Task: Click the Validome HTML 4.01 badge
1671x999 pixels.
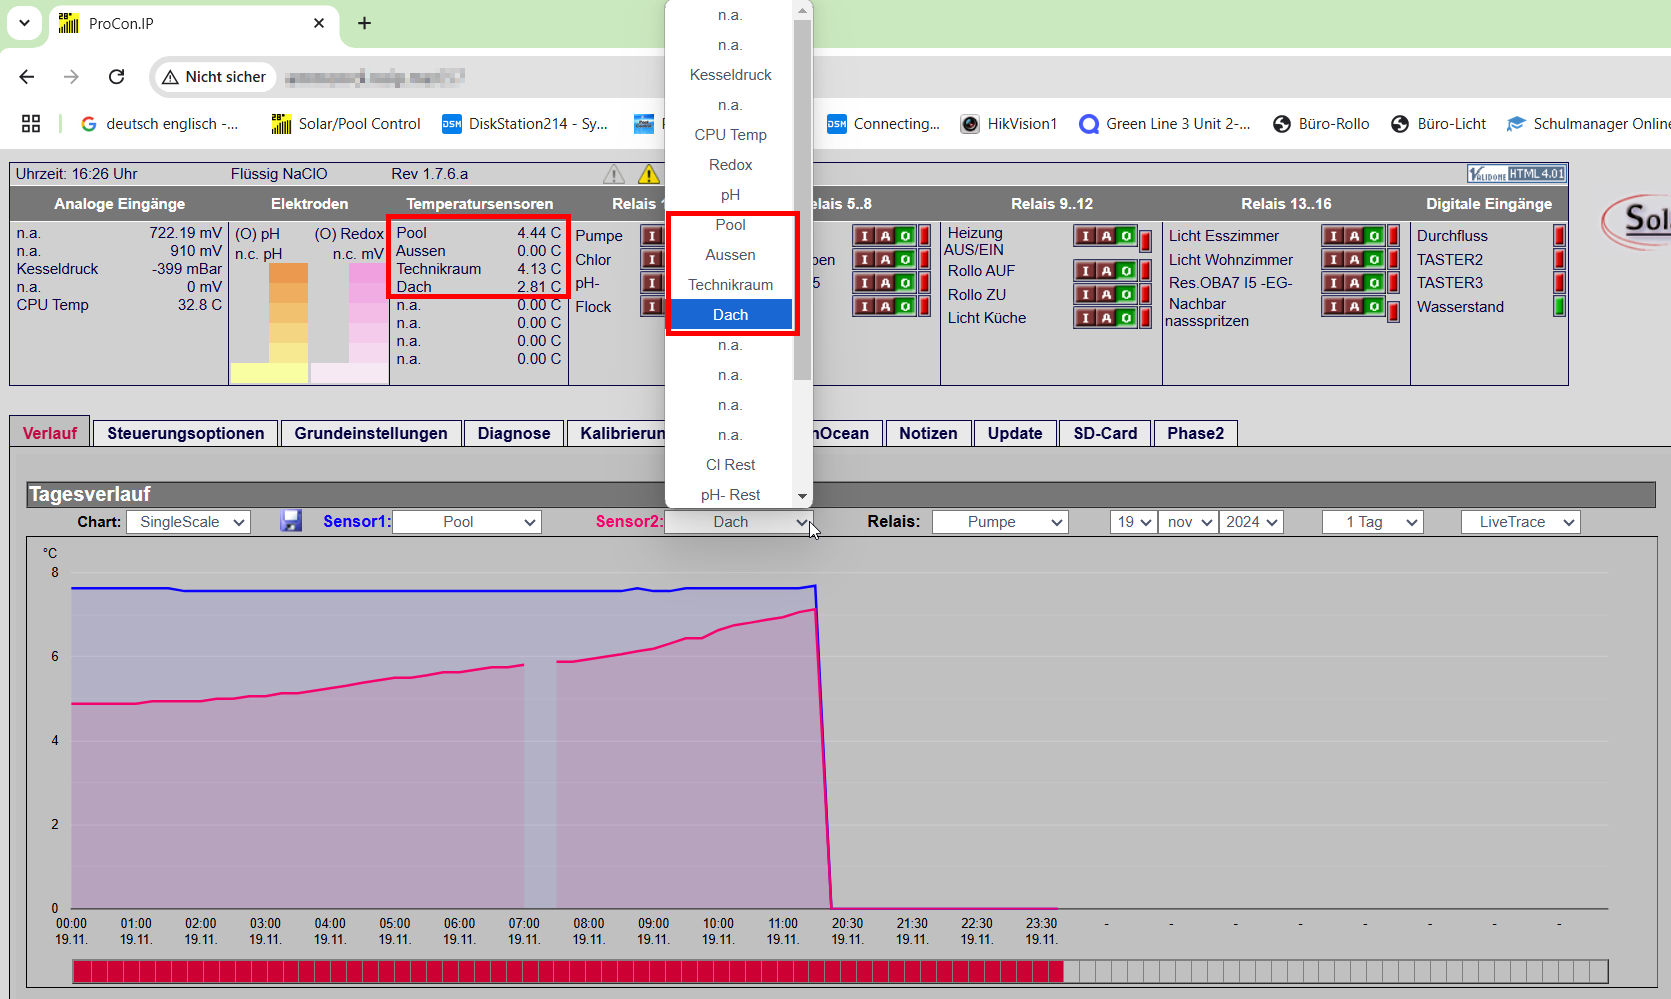Action: pos(1516,174)
